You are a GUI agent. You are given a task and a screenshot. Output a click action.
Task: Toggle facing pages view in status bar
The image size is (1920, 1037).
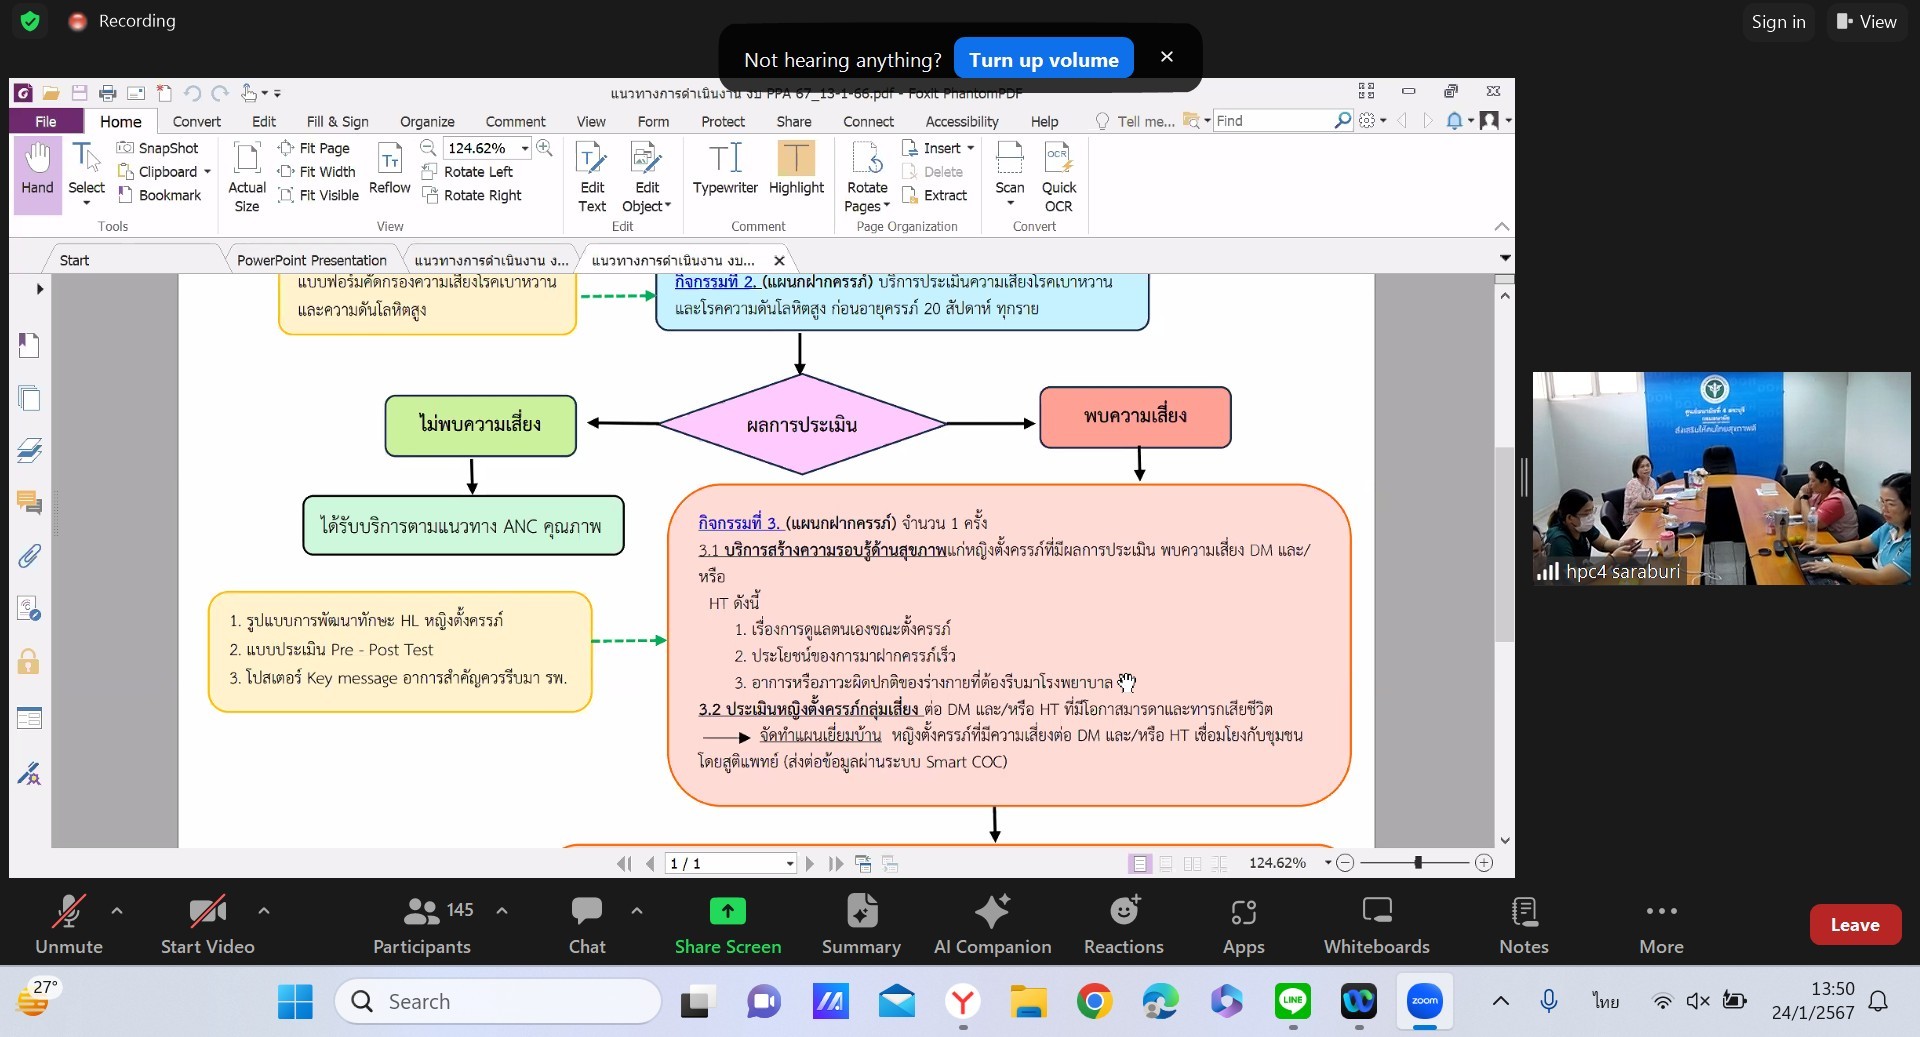[x=1192, y=863]
